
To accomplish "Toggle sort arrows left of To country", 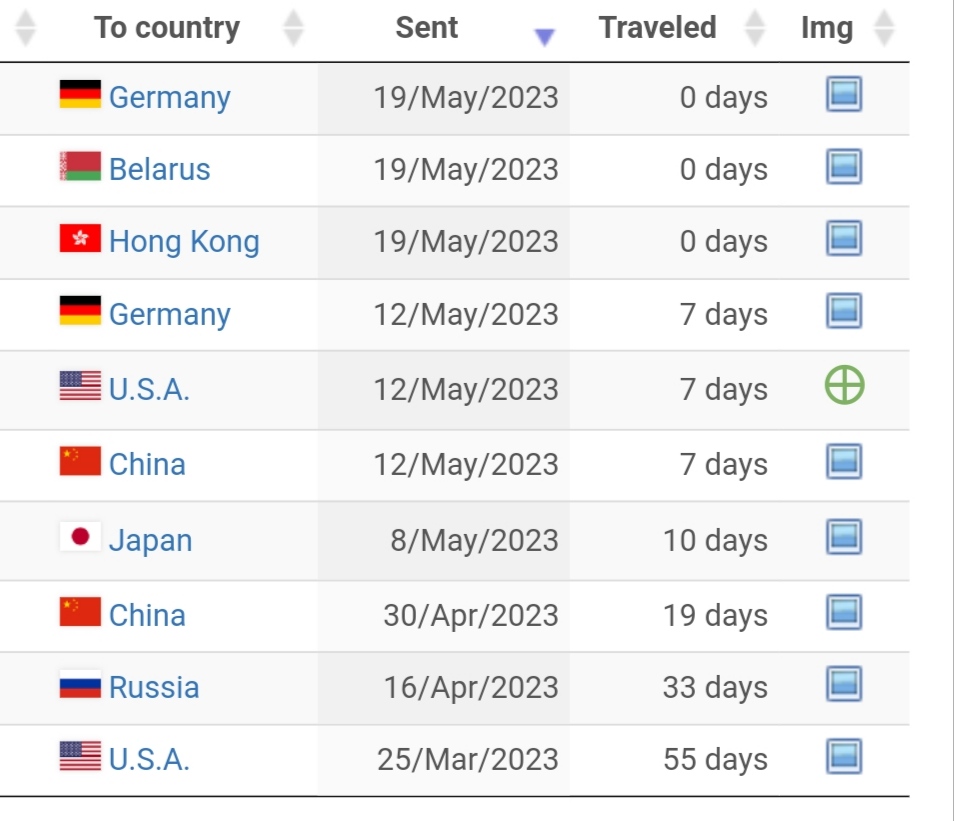I will [x=25, y=28].
